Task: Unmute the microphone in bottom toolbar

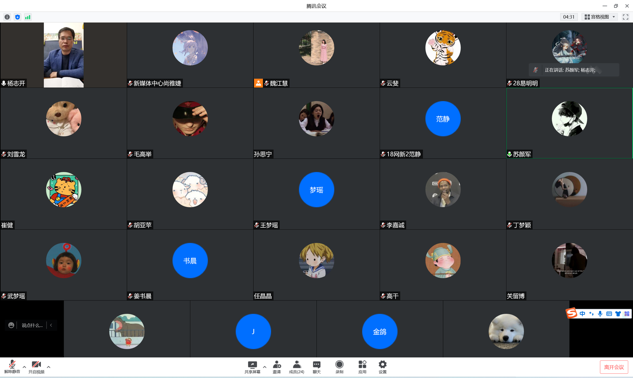Action: click(12, 366)
